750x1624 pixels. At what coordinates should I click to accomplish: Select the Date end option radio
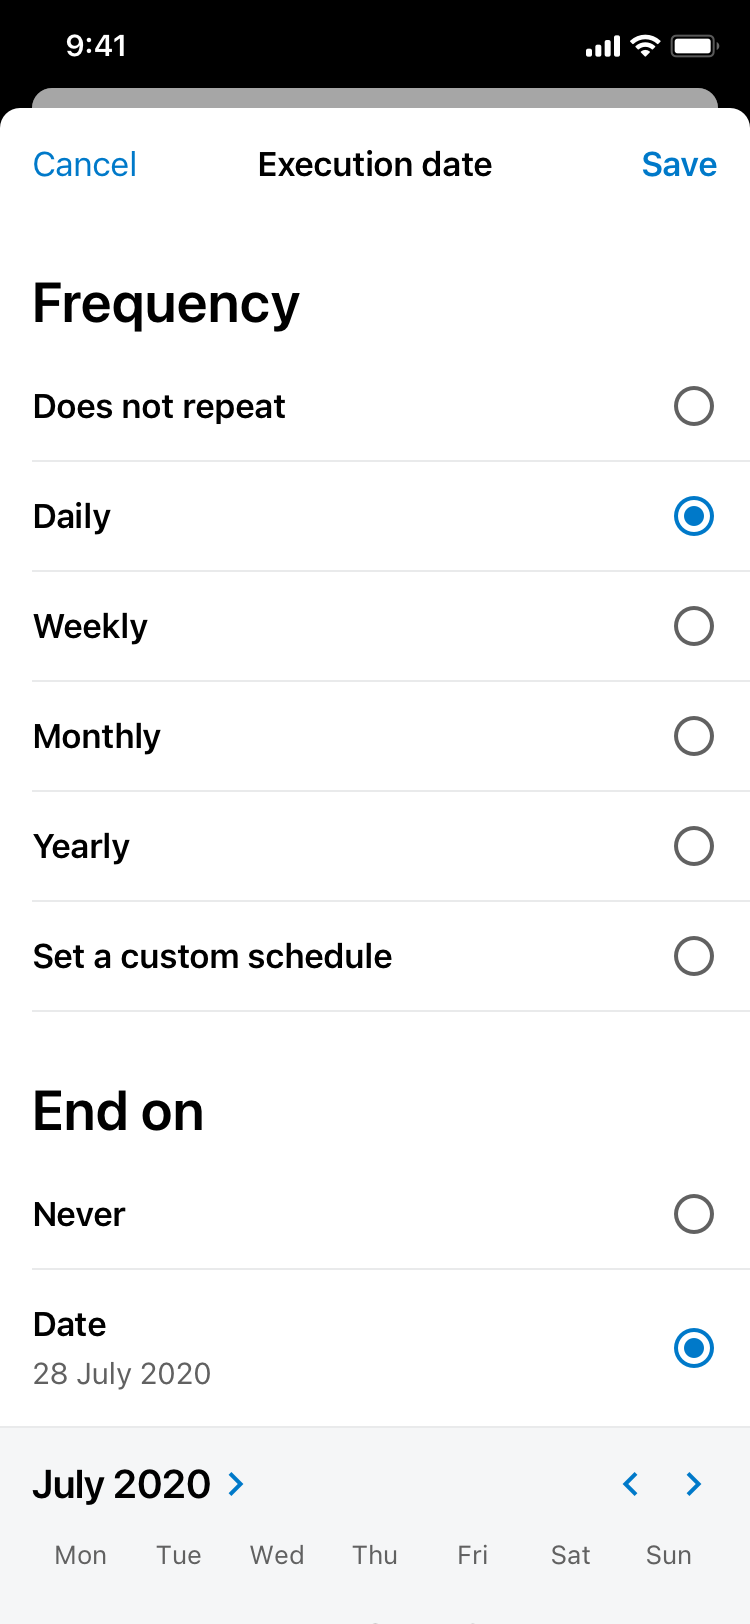tap(693, 1348)
